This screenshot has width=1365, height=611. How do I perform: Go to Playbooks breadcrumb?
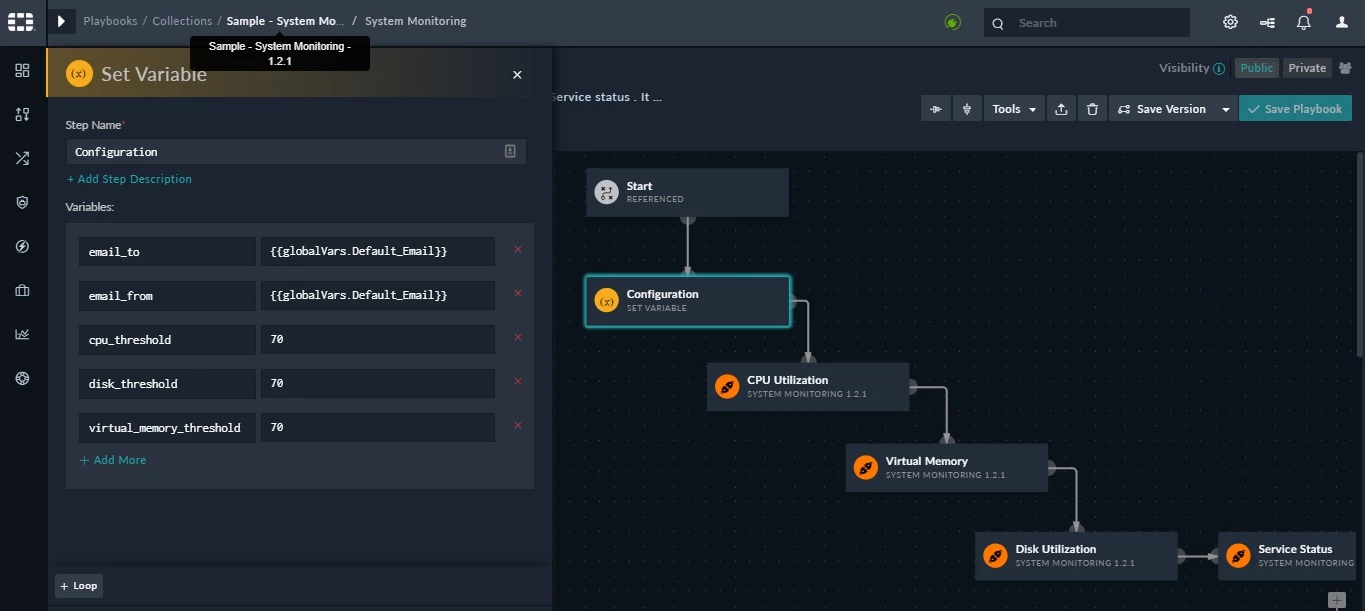click(110, 21)
